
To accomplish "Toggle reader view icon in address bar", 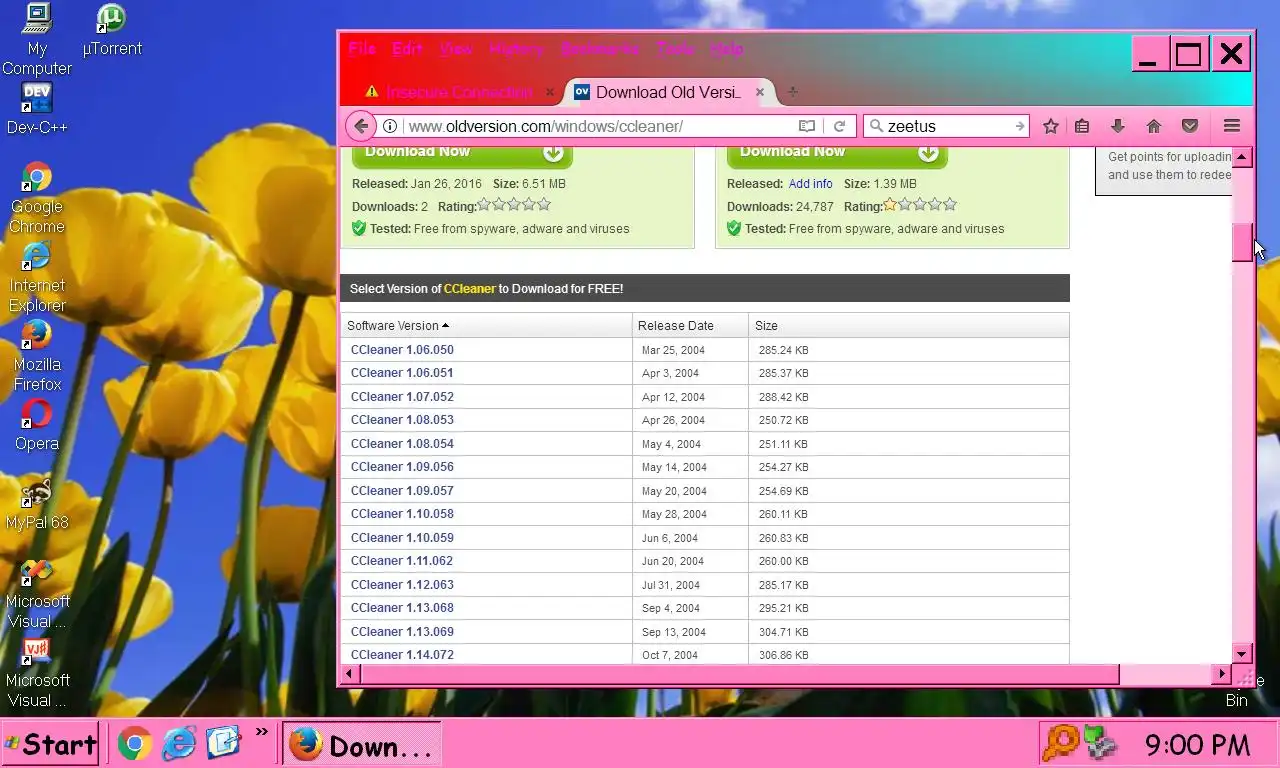I will pos(807,126).
